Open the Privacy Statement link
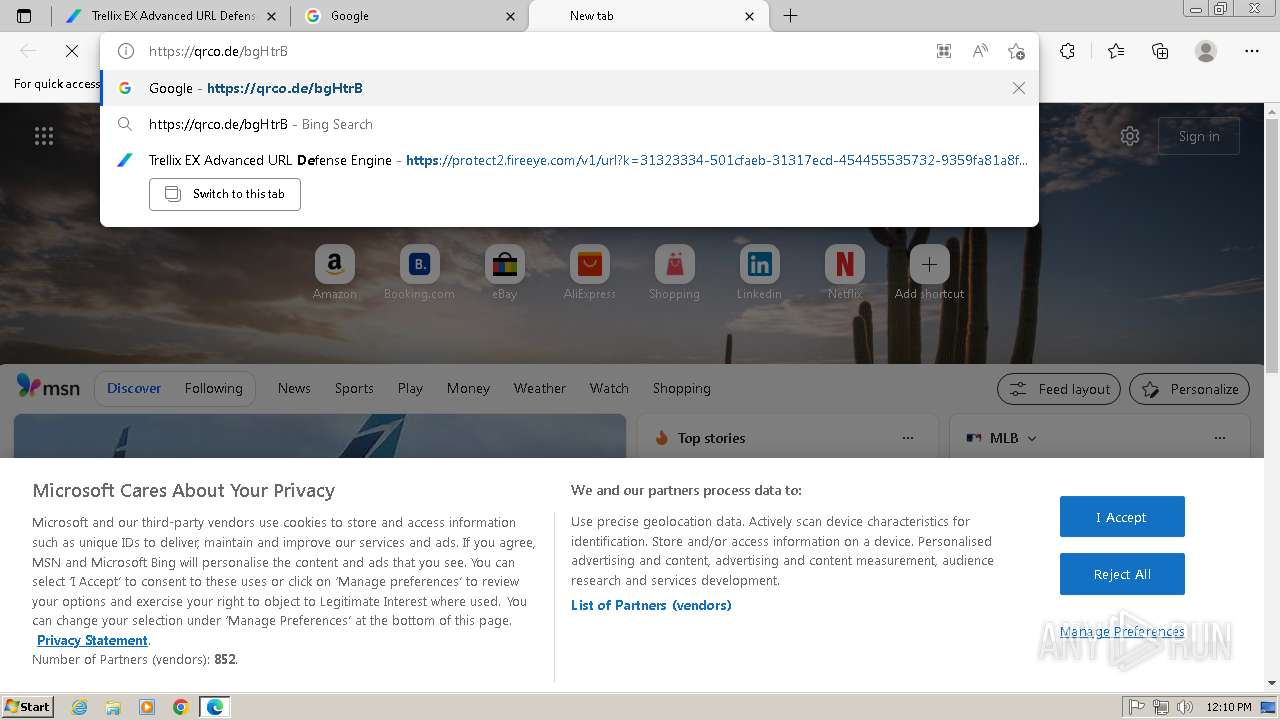 point(92,640)
